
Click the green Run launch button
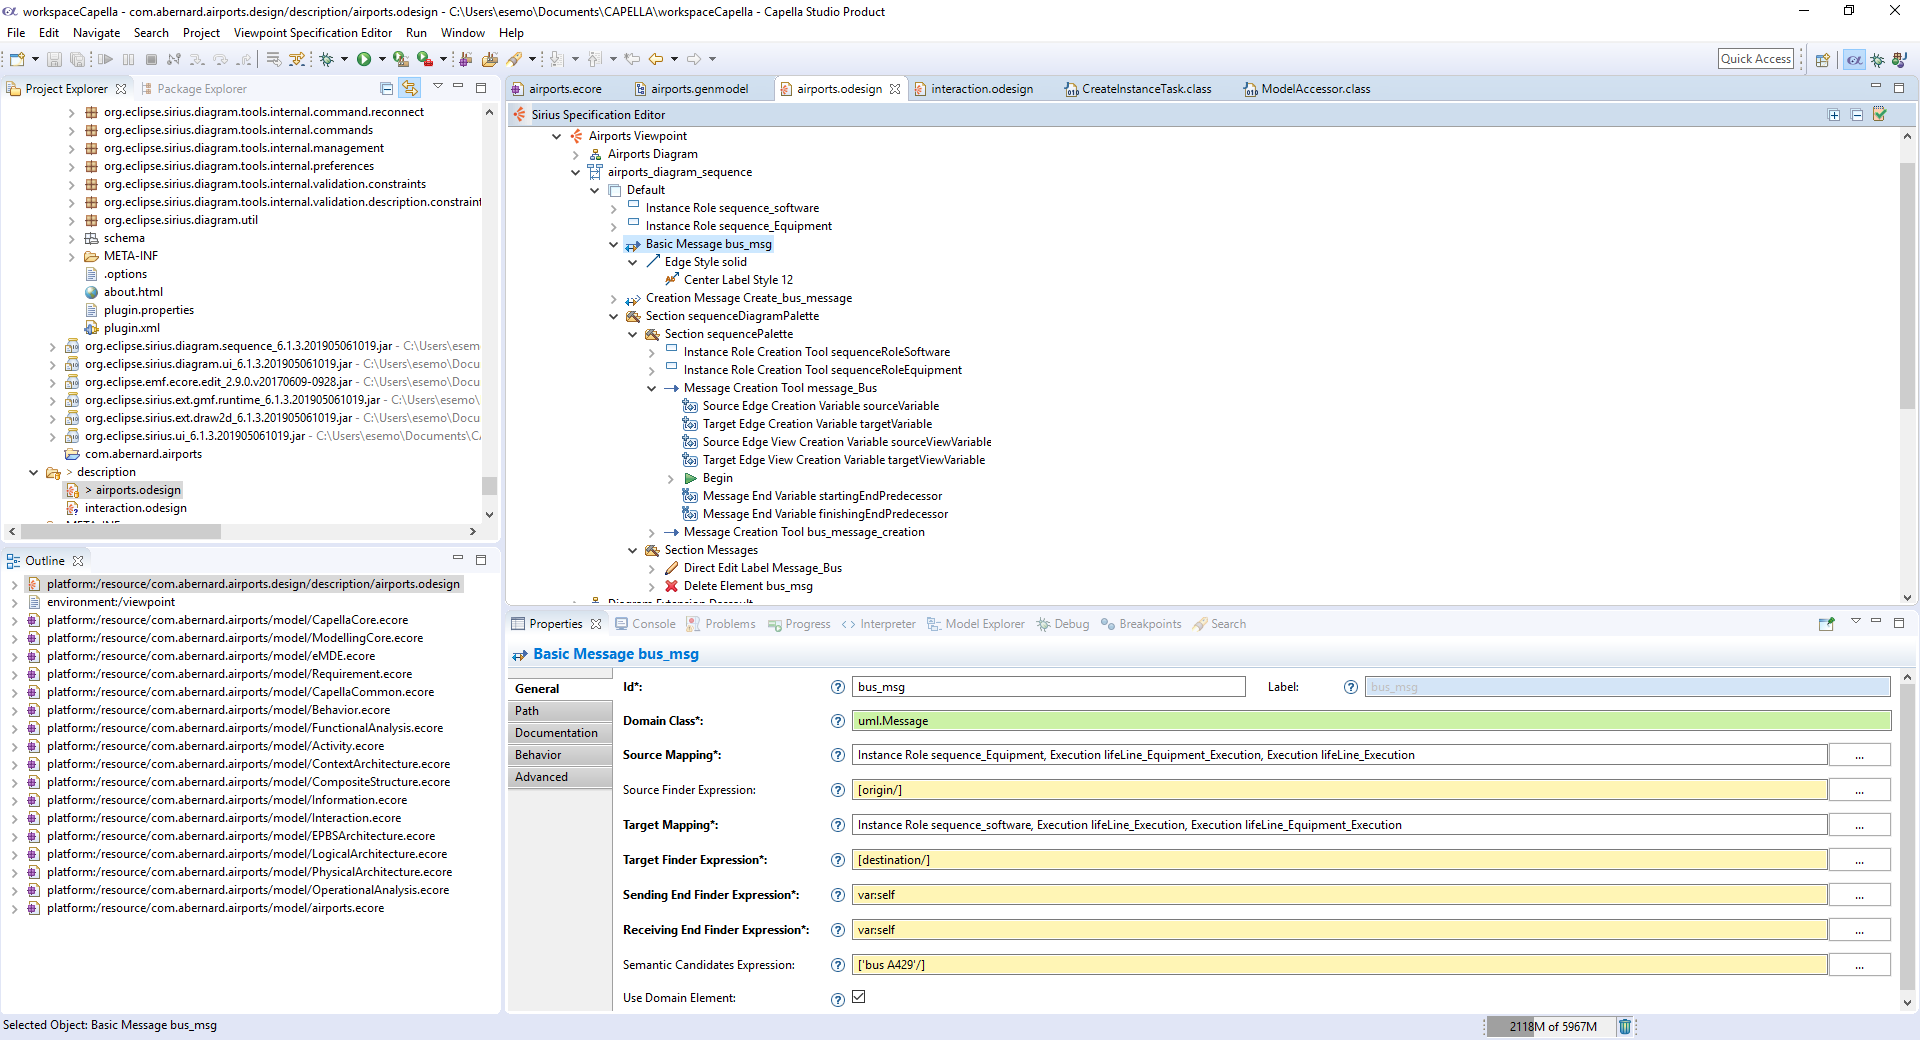(364, 60)
